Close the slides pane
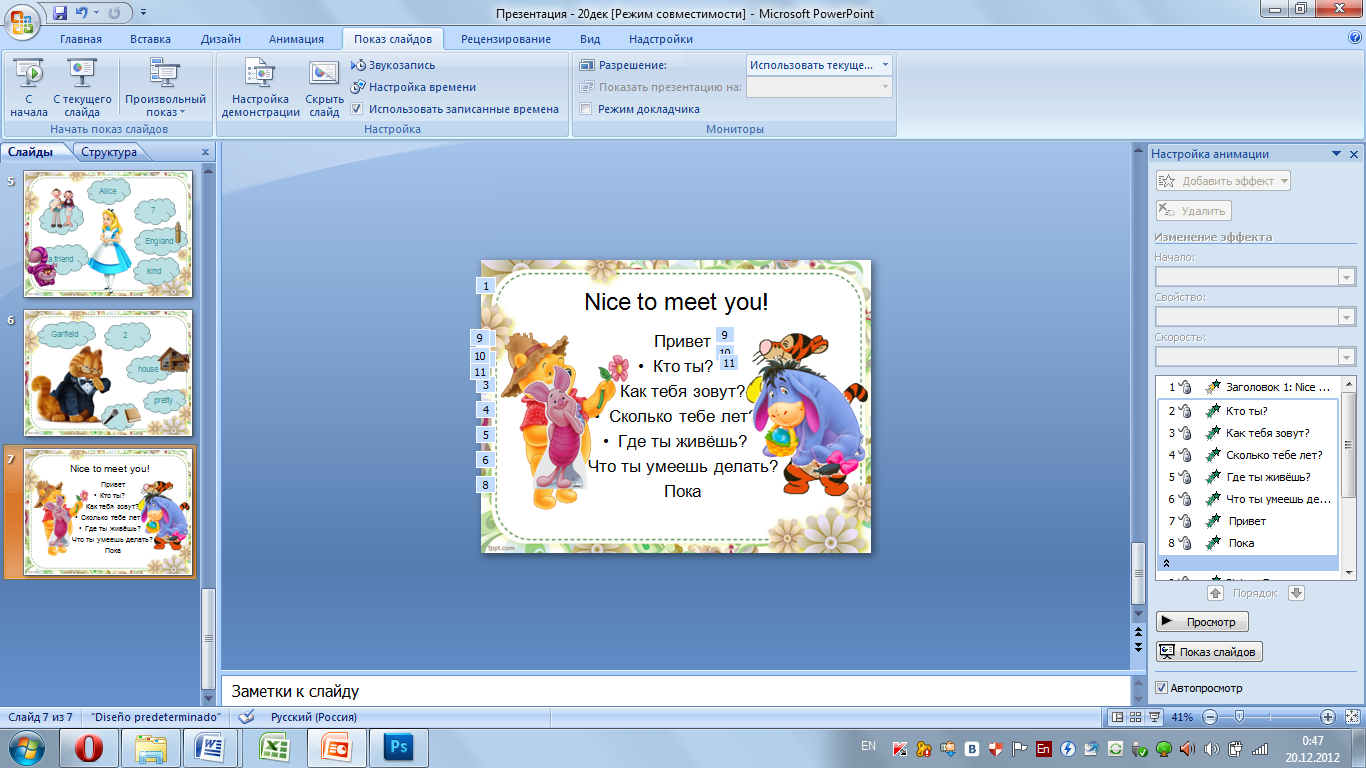Viewport: 1366px width, 768px height. 205,152
